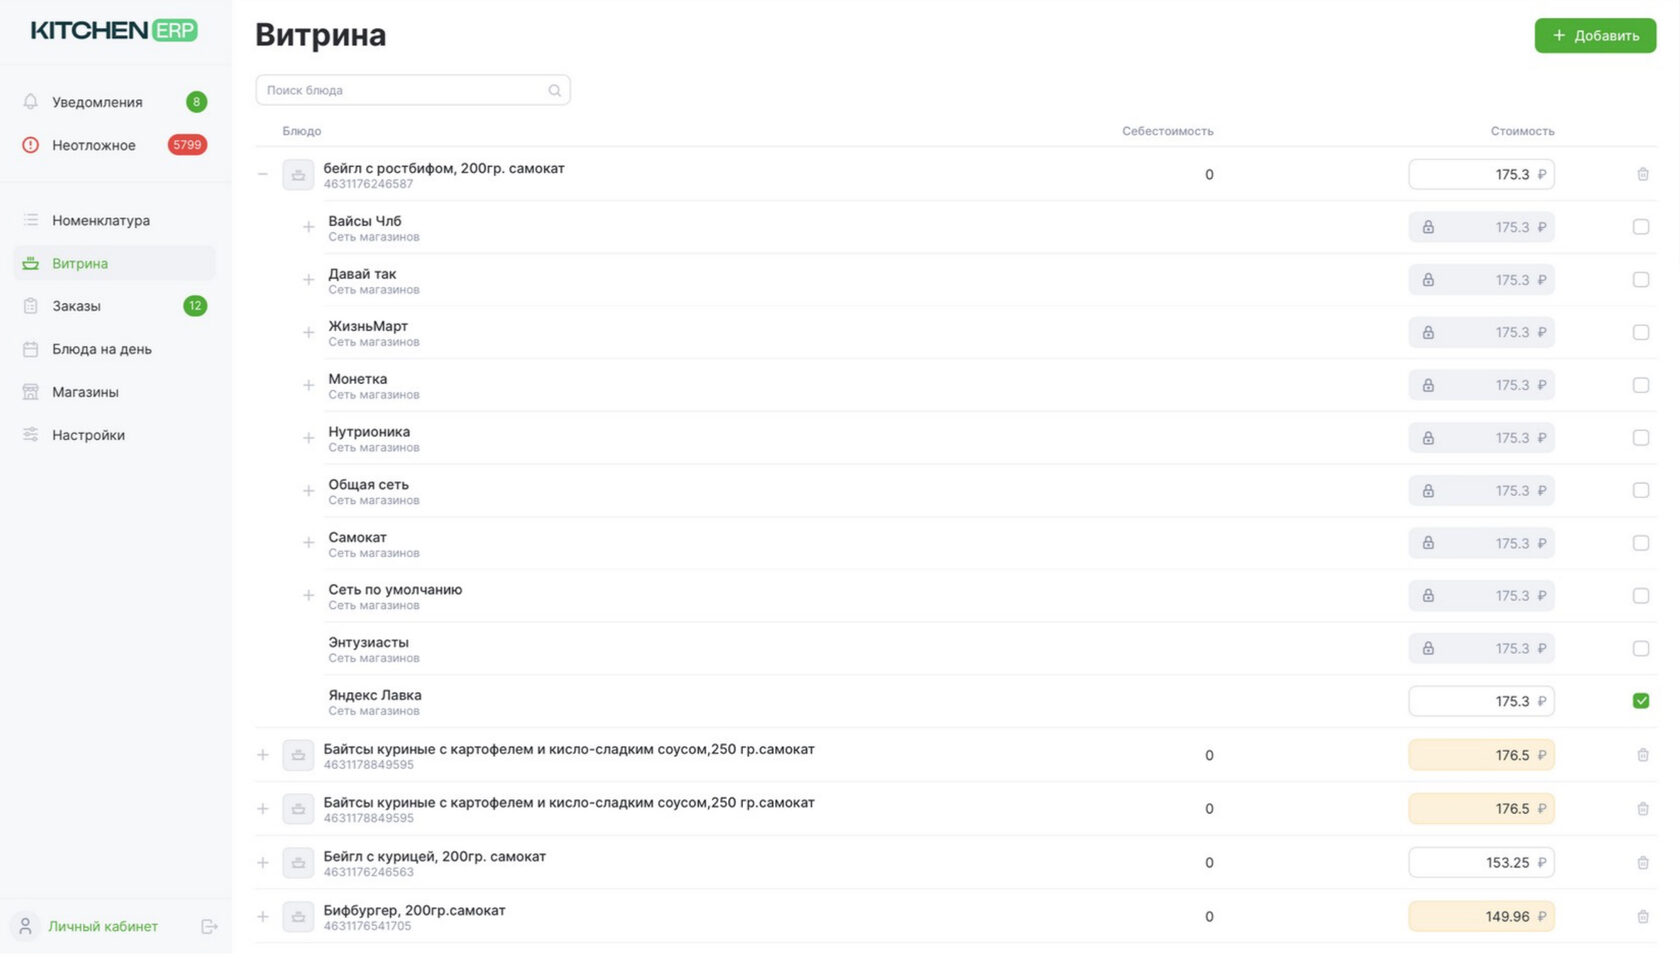Edit price 175.3 of бейгл с ростбифом
This screenshot has height=958, width=1680.
tap(1481, 174)
